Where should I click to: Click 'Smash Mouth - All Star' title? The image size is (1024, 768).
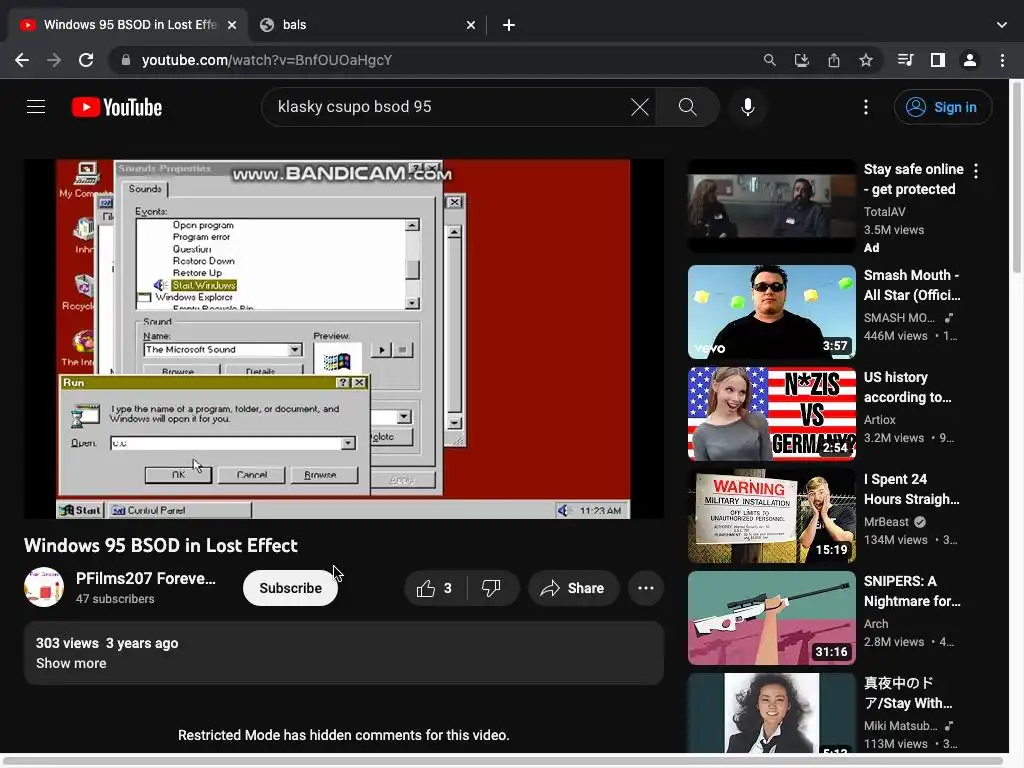(x=912, y=285)
